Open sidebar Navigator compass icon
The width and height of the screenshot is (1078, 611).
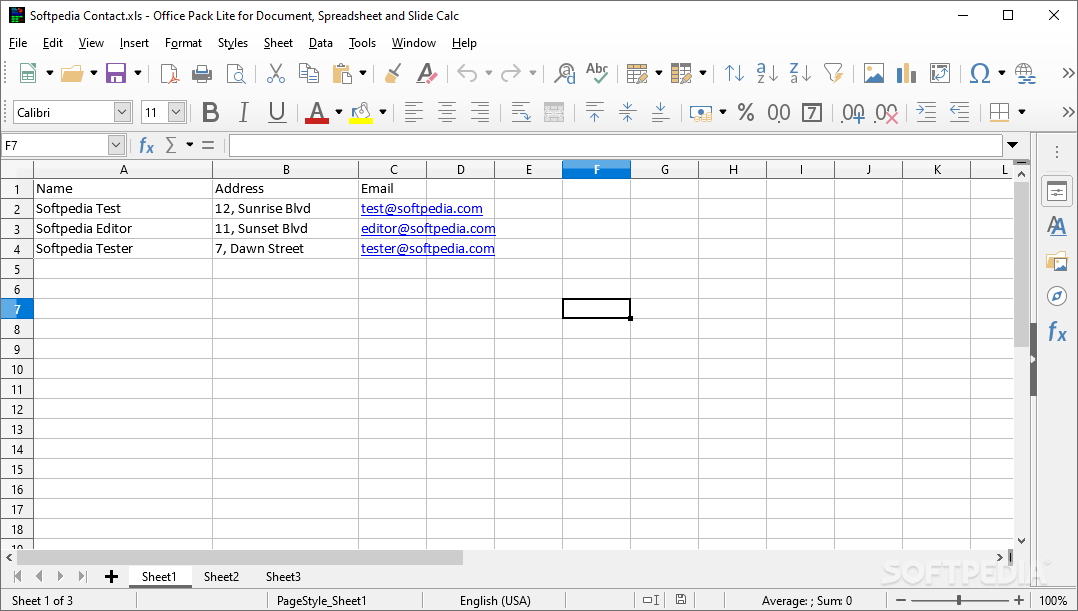(x=1057, y=296)
